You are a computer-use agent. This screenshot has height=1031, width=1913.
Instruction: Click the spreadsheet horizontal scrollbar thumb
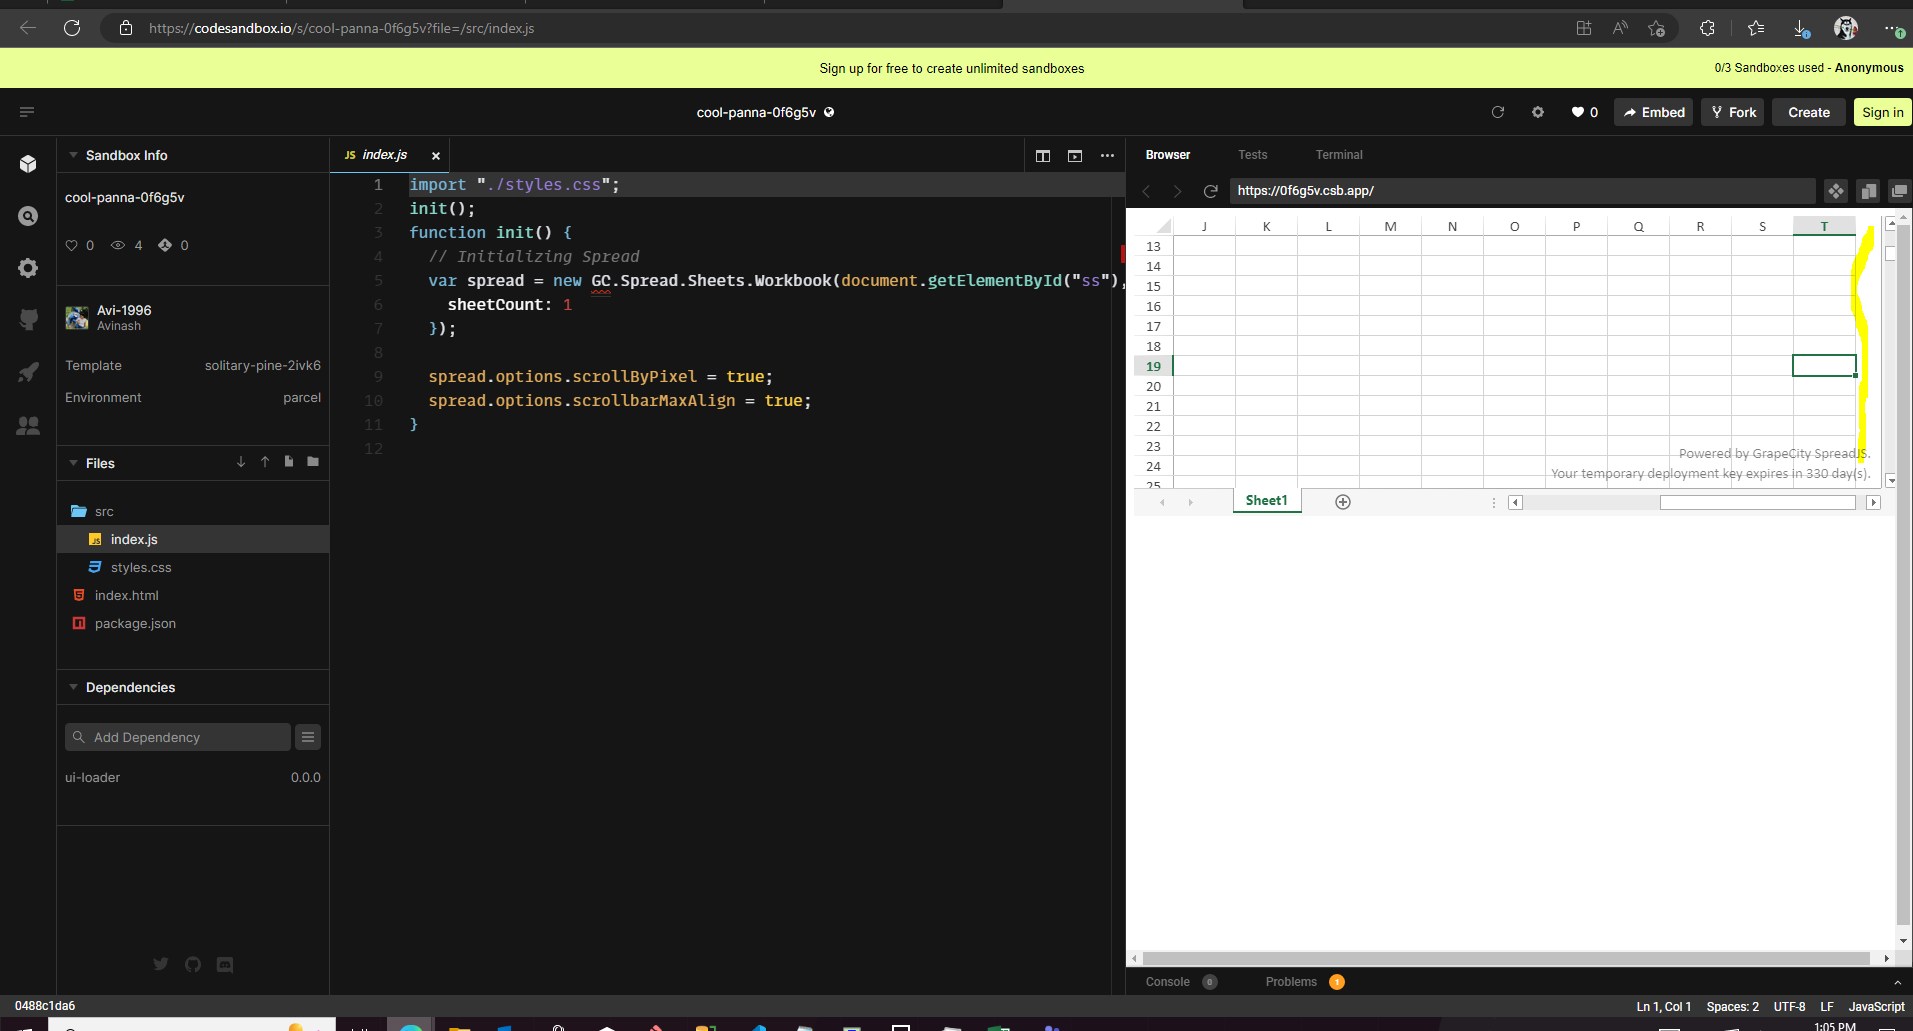1757,502
